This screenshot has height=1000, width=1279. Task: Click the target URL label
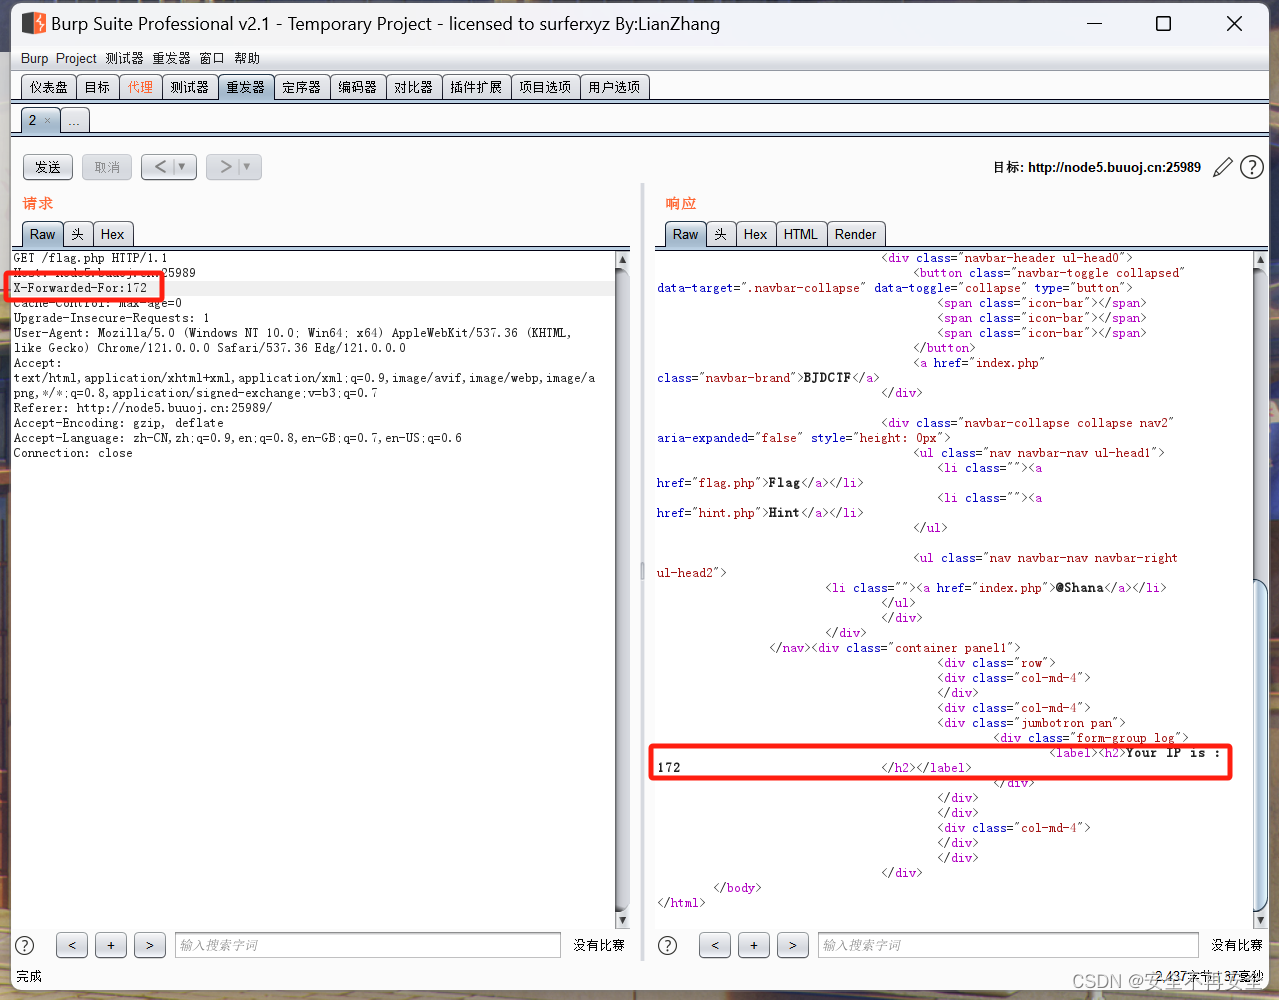(x=1097, y=167)
